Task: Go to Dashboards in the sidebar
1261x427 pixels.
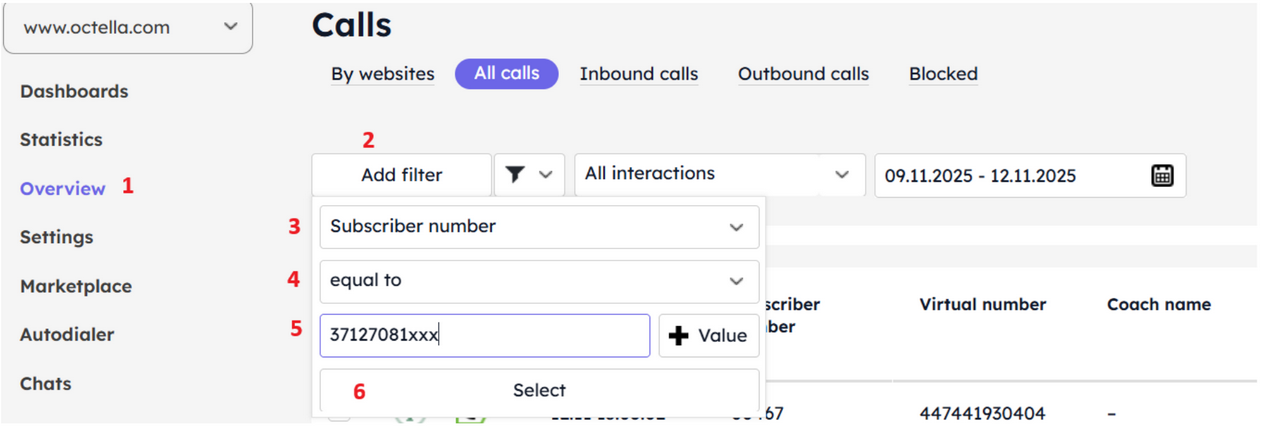Action: [74, 91]
